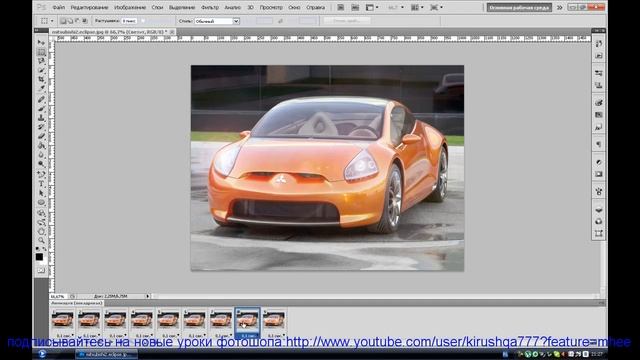
Task: Select the Quick Selection tool
Action: tap(41, 70)
